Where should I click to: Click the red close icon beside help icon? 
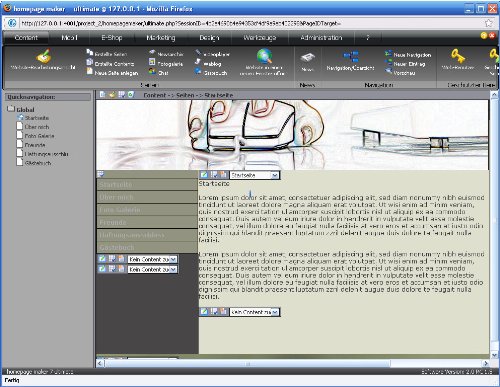pos(492,36)
